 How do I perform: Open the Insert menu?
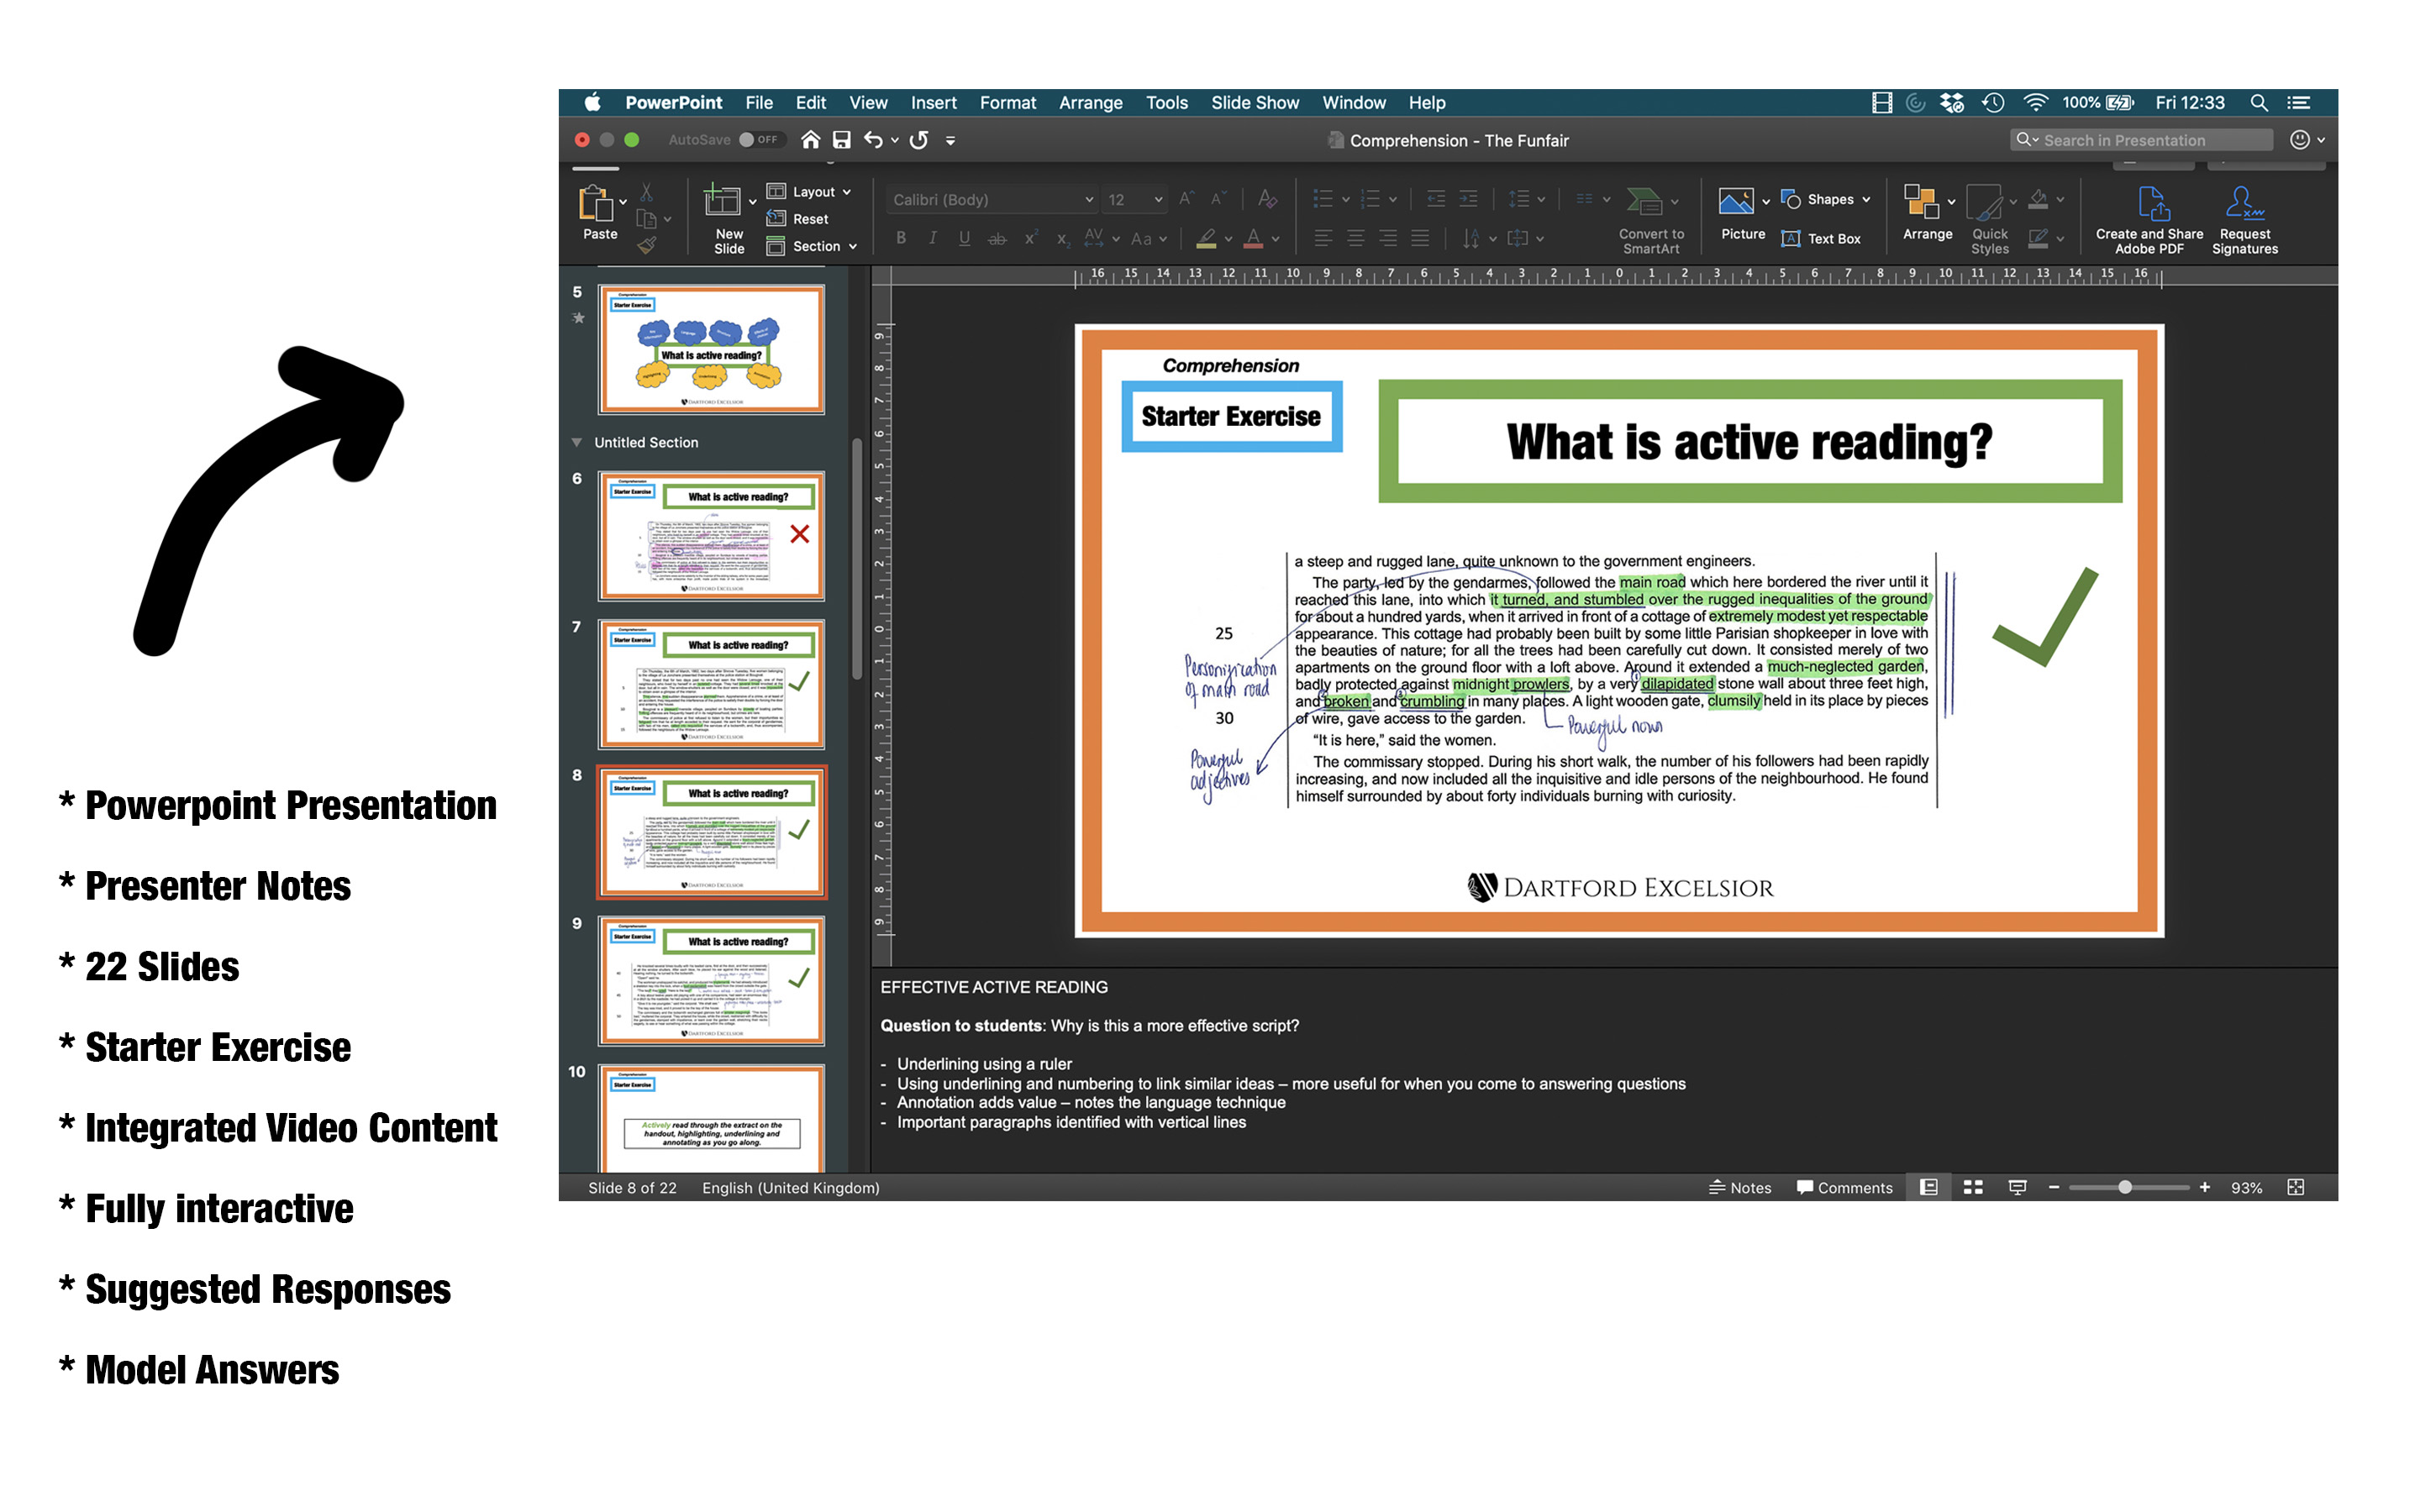point(933,103)
